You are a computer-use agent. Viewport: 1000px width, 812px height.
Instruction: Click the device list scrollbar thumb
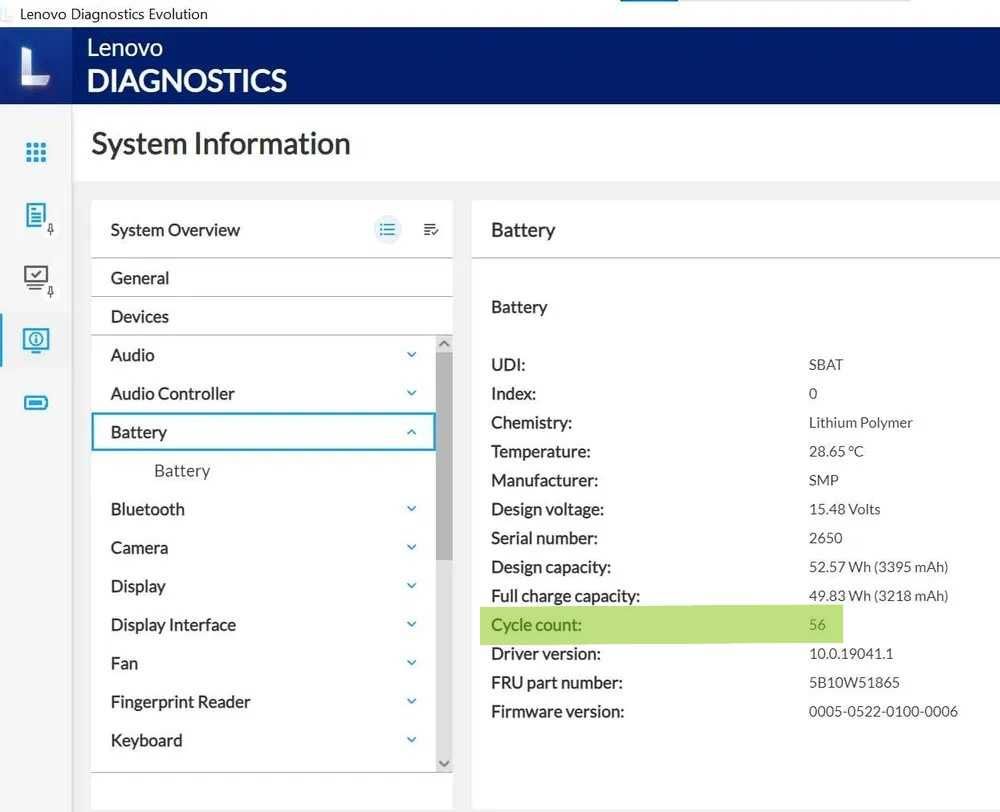(445, 456)
